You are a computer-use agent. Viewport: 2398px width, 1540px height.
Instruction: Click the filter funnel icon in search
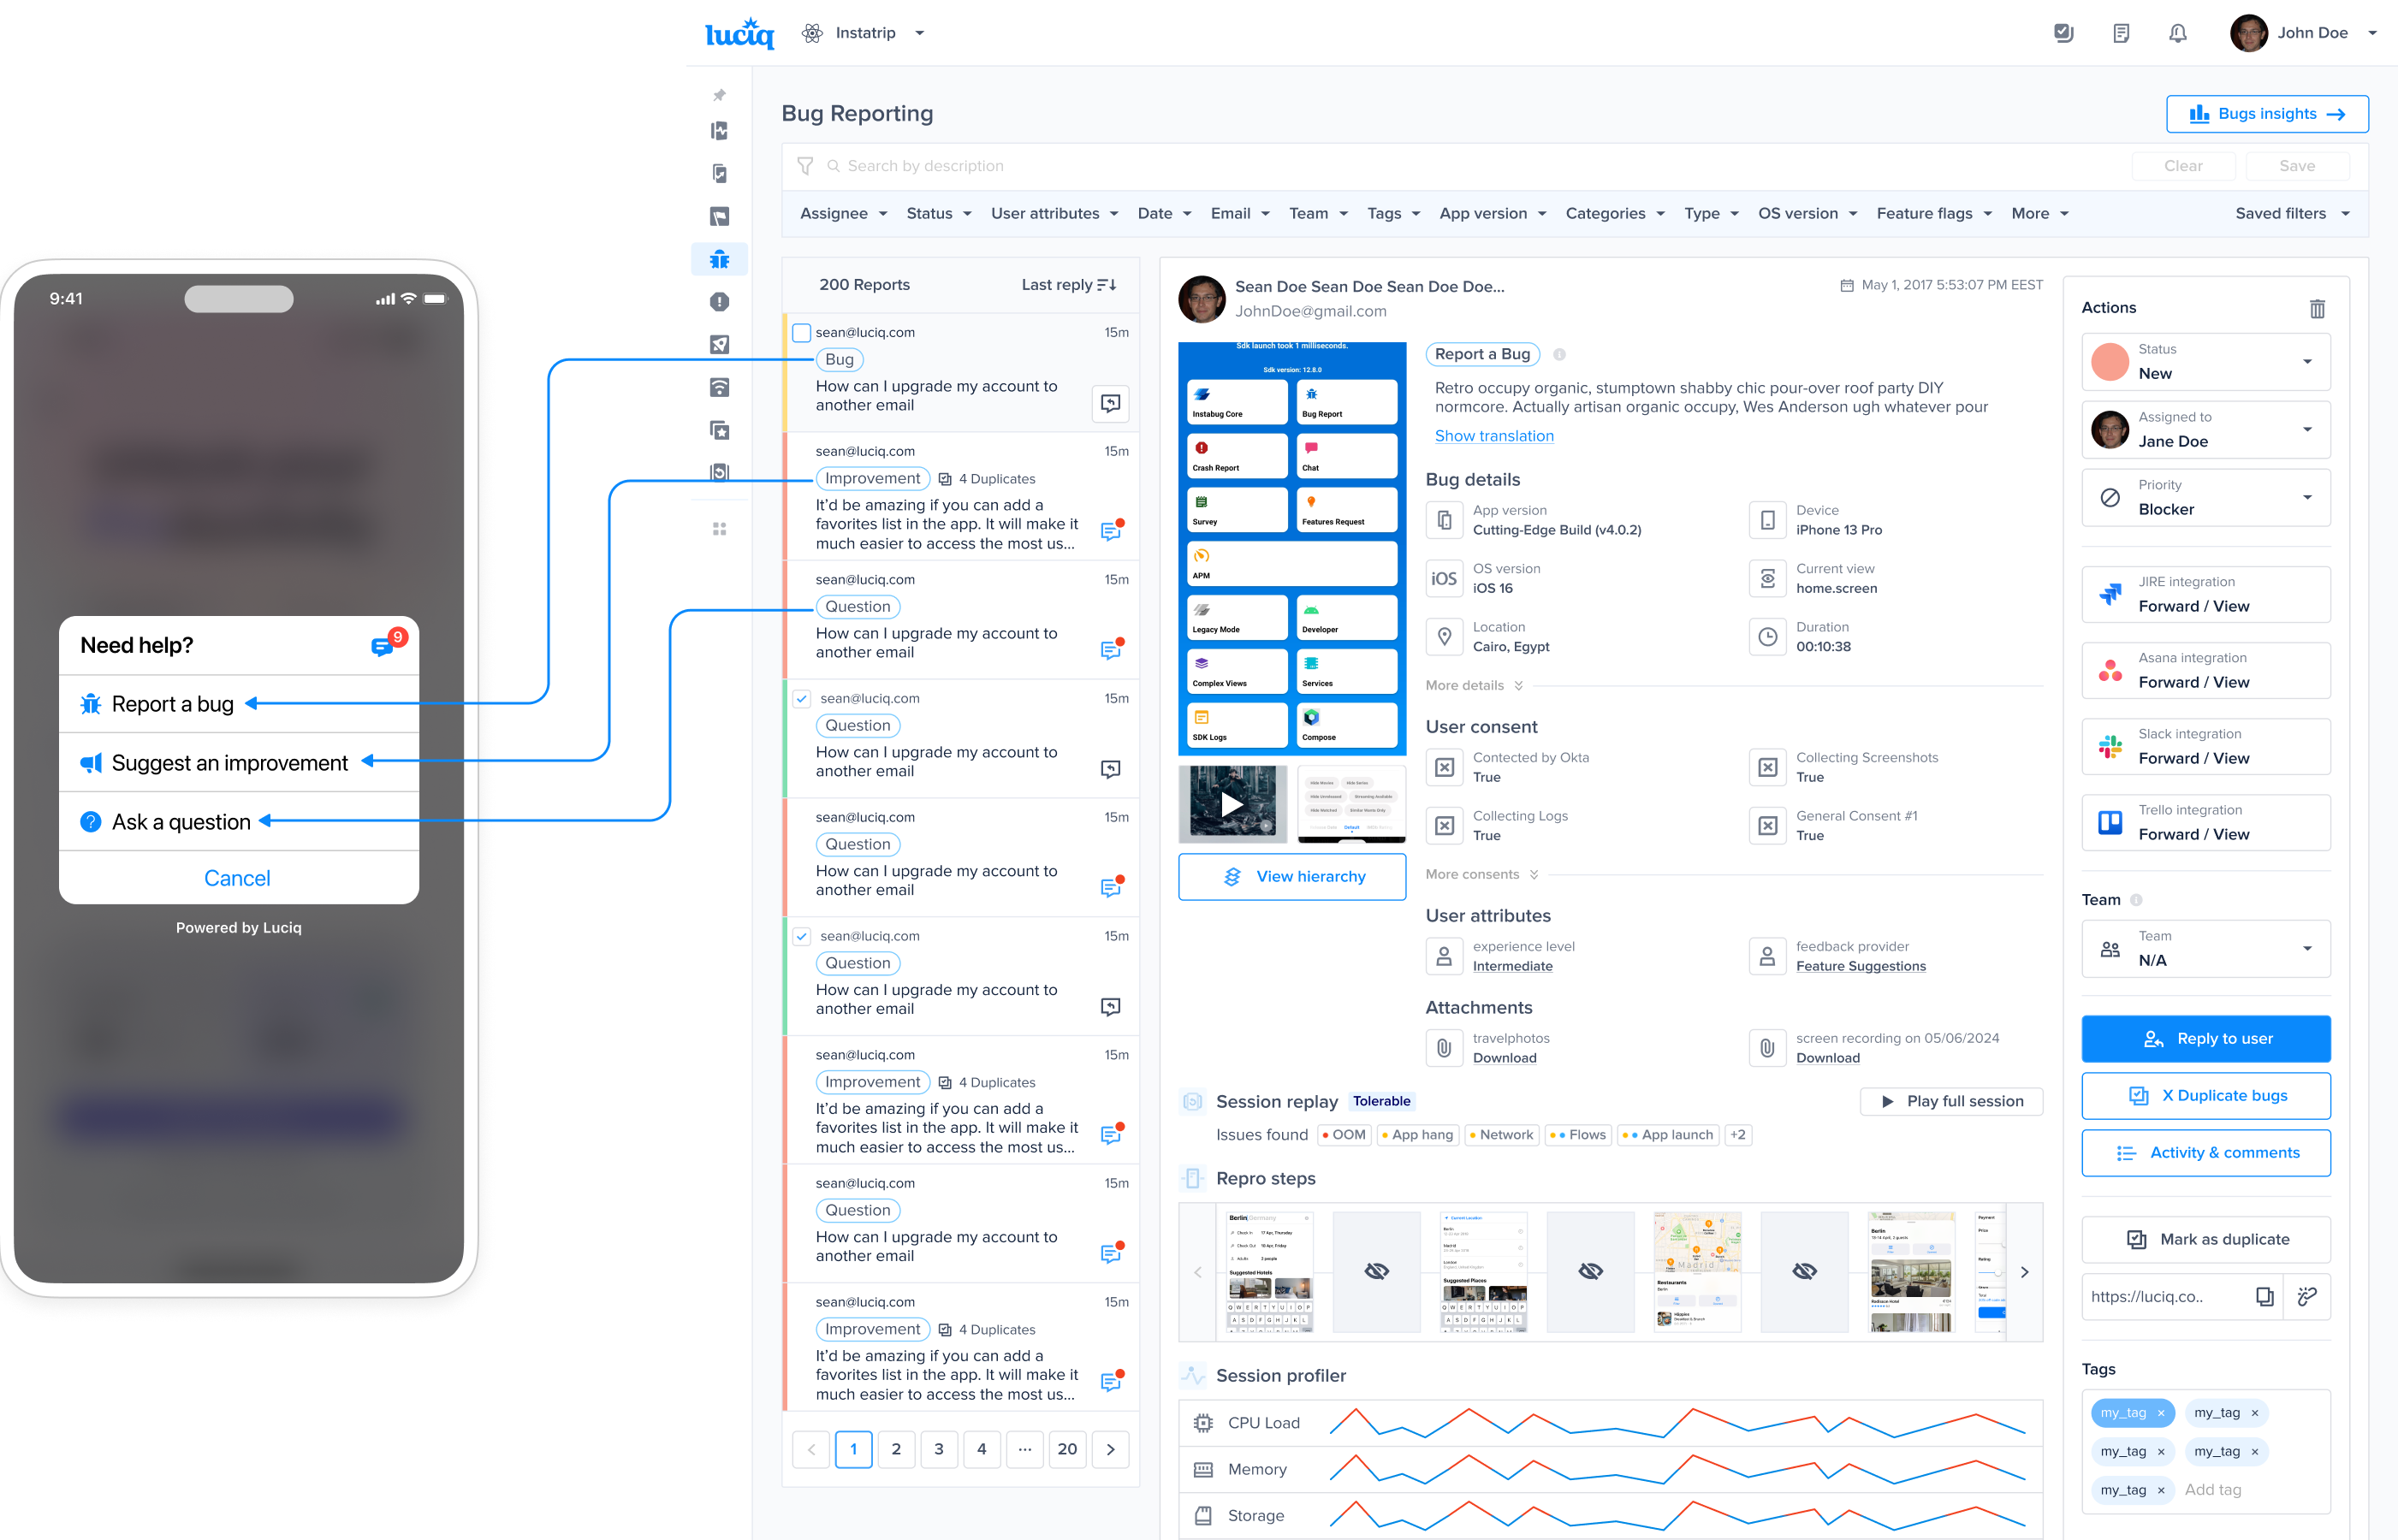tap(805, 166)
